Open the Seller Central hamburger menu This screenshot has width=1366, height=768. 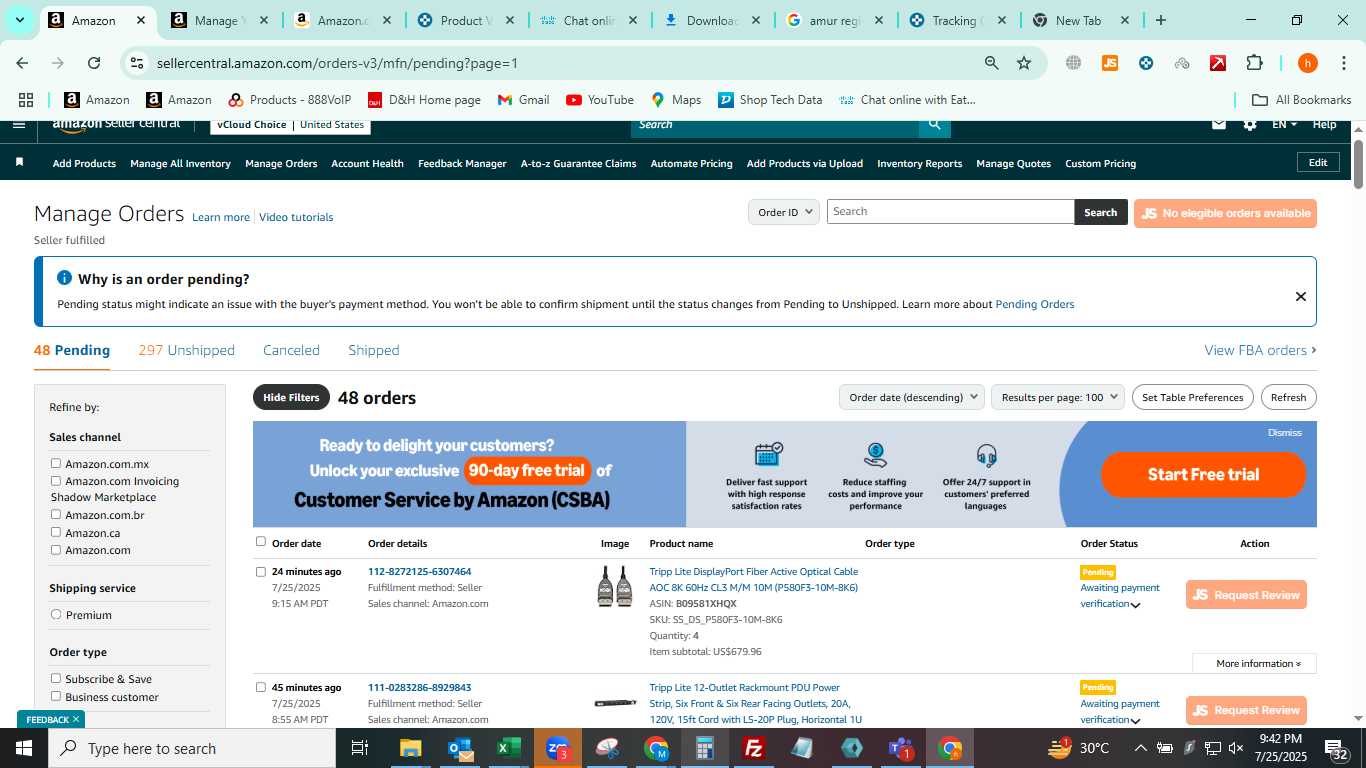click(19, 125)
